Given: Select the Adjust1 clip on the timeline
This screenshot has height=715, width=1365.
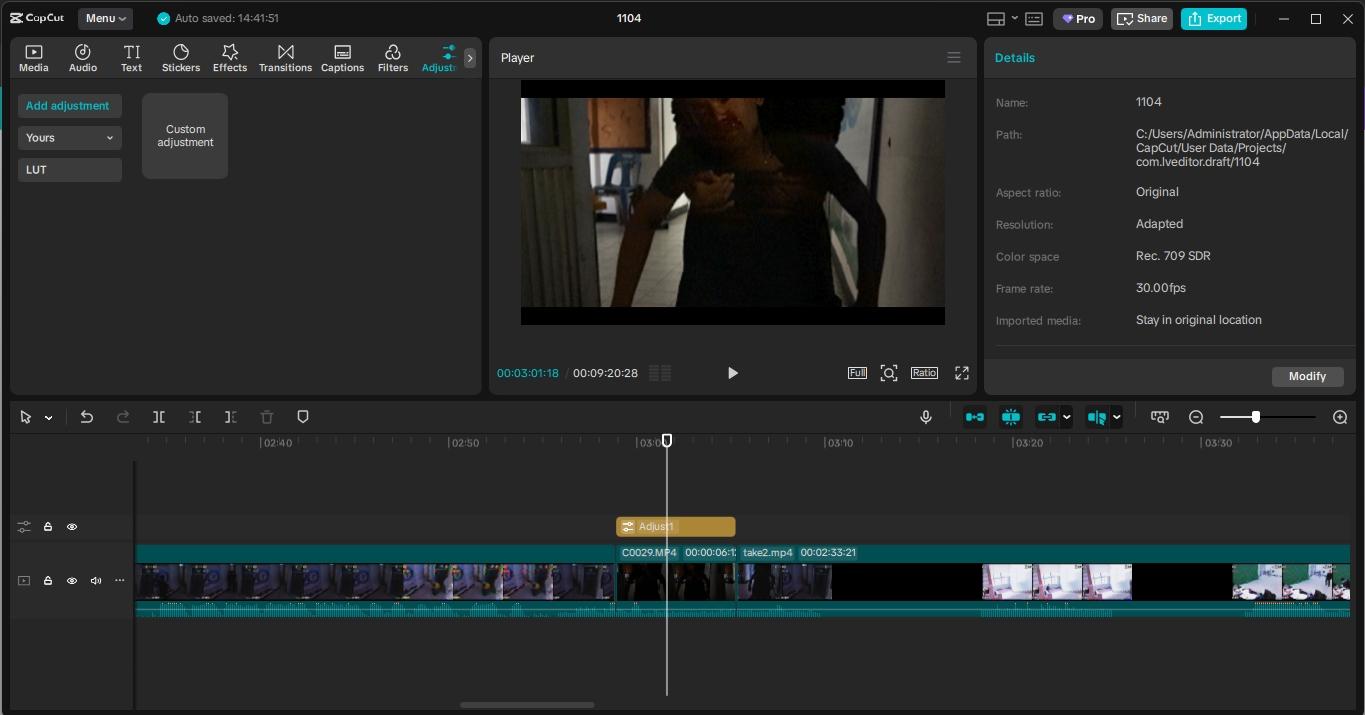Looking at the screenshot, I should 676,527.
